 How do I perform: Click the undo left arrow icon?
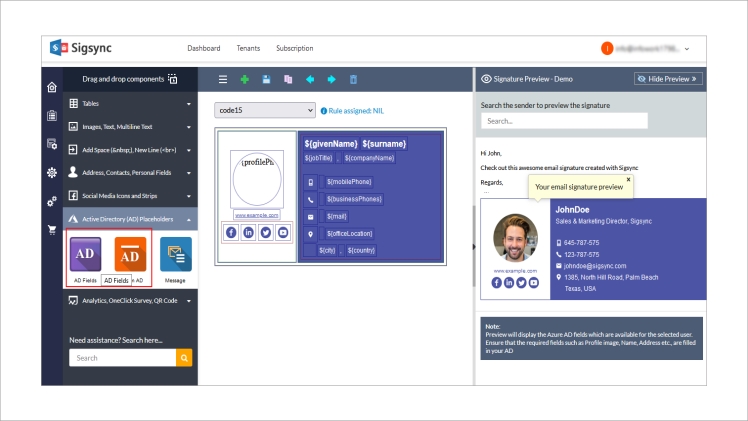coord(310,79)
